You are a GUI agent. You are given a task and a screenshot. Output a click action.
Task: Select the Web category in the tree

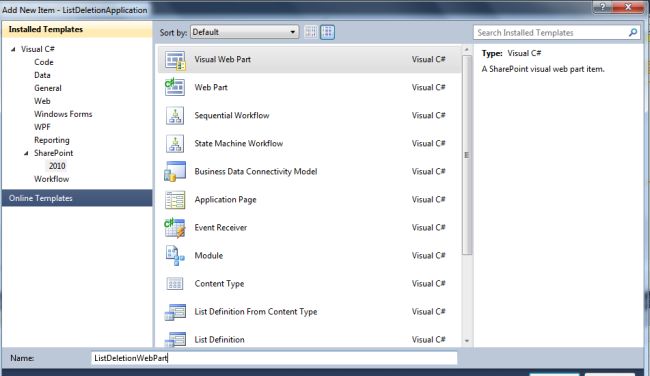pyautogui.click(x=42, y=101)
